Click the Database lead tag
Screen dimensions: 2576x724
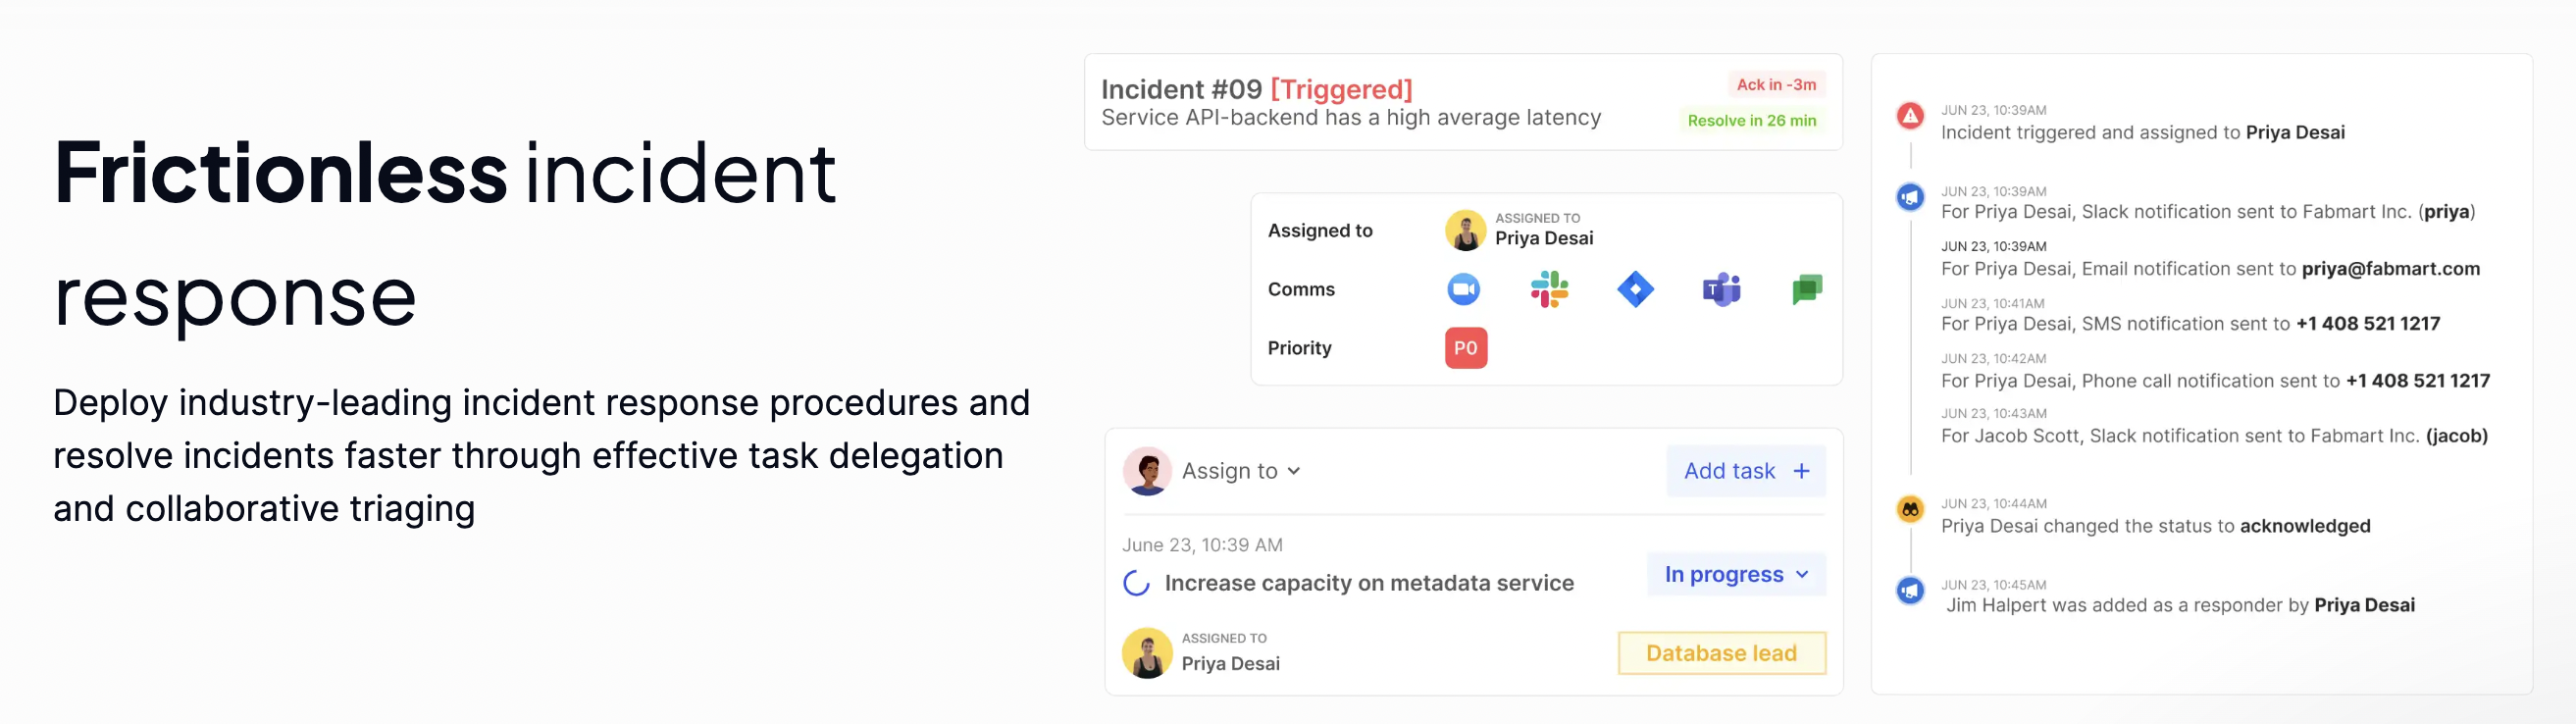click(1721, 652)
